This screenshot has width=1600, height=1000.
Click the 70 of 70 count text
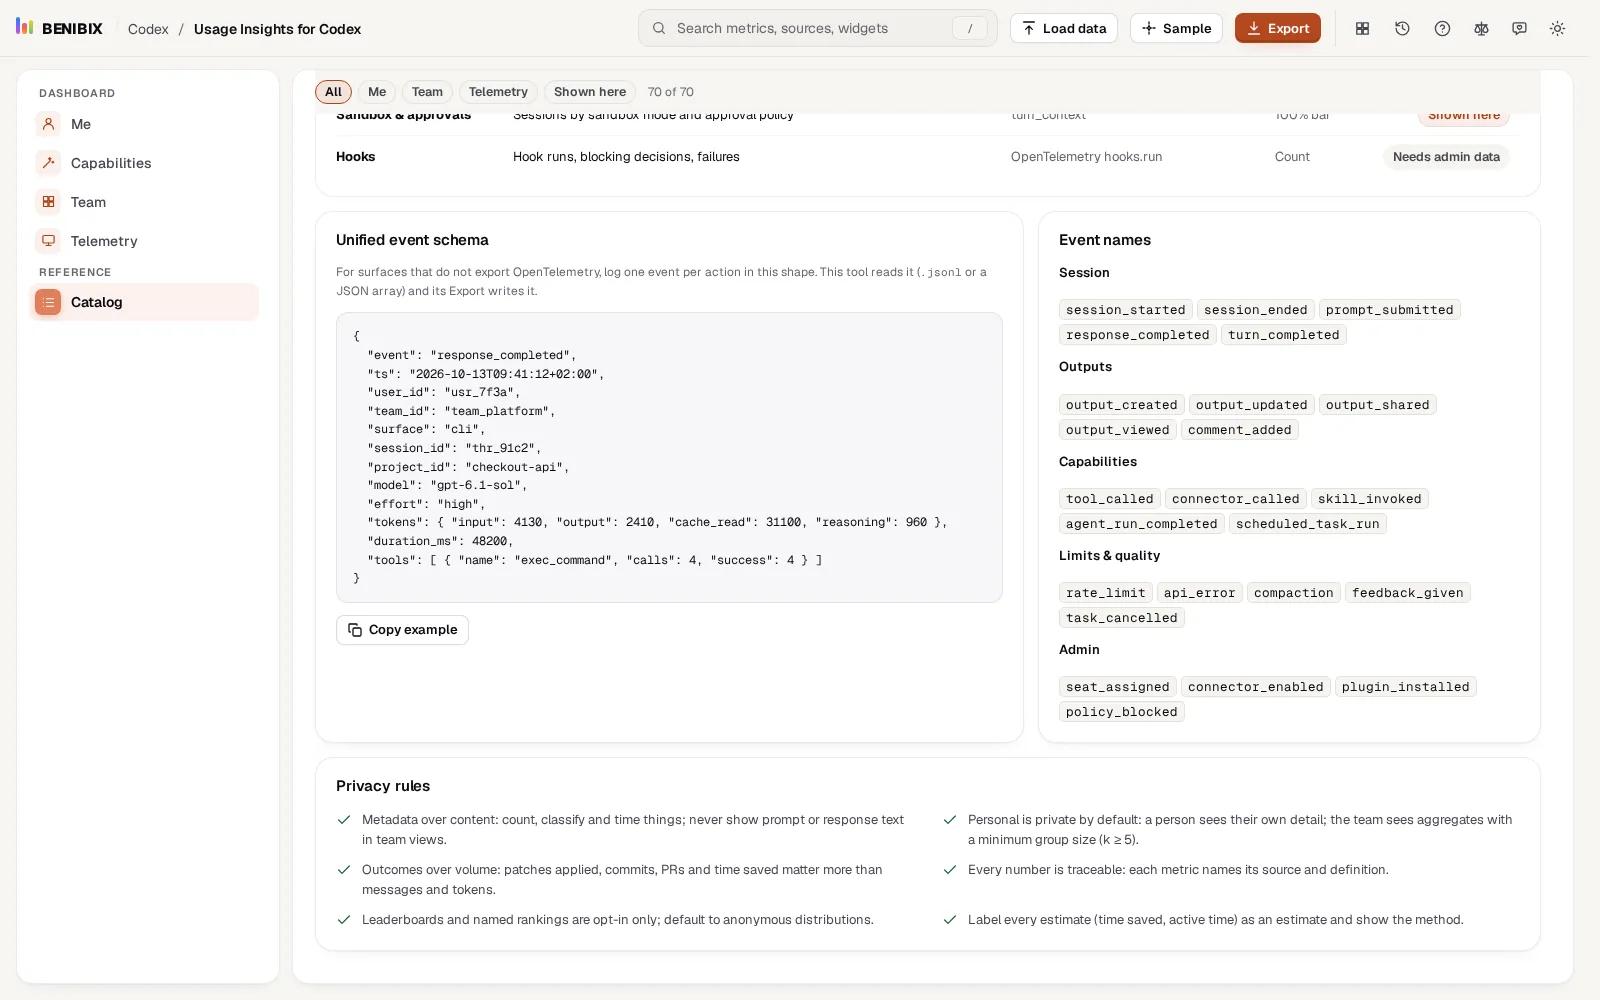(x=671, y=92)
